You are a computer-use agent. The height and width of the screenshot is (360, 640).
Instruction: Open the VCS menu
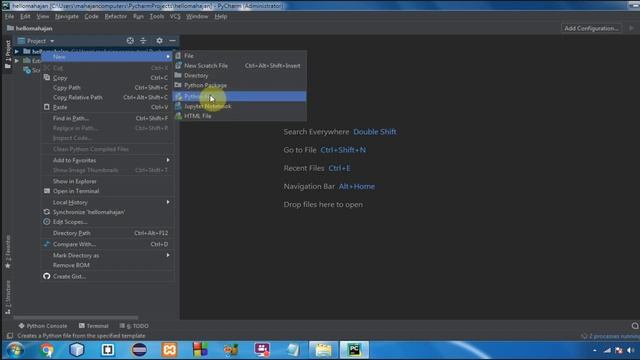[175, 17]
